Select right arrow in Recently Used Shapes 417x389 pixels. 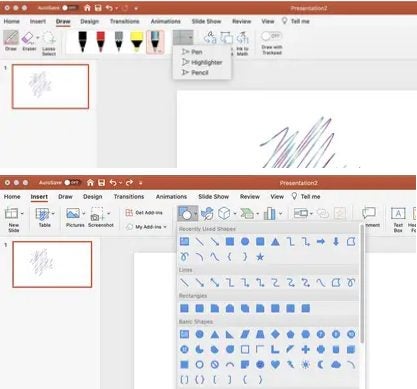[321, 242]
